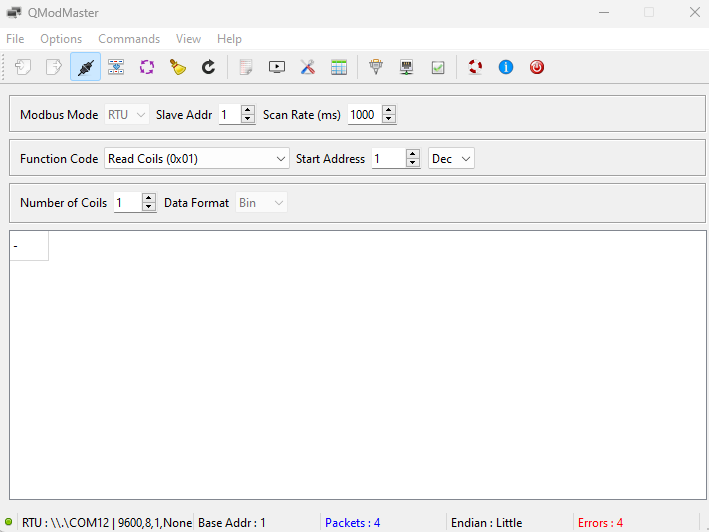Click the "Modbus Mode" label

click(59, 115)
